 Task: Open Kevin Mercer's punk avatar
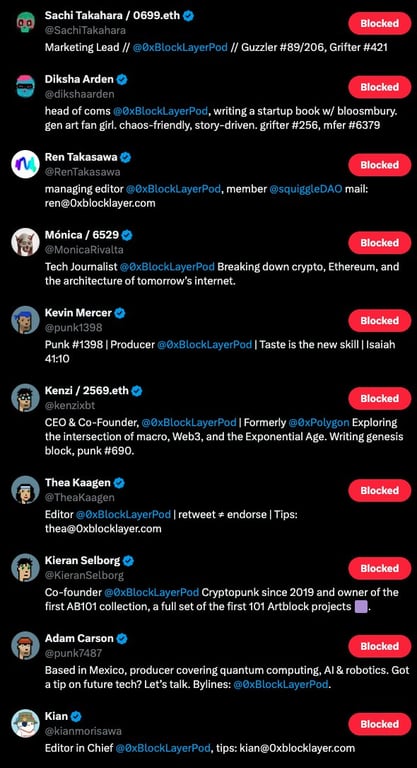(x=25, y=320)
